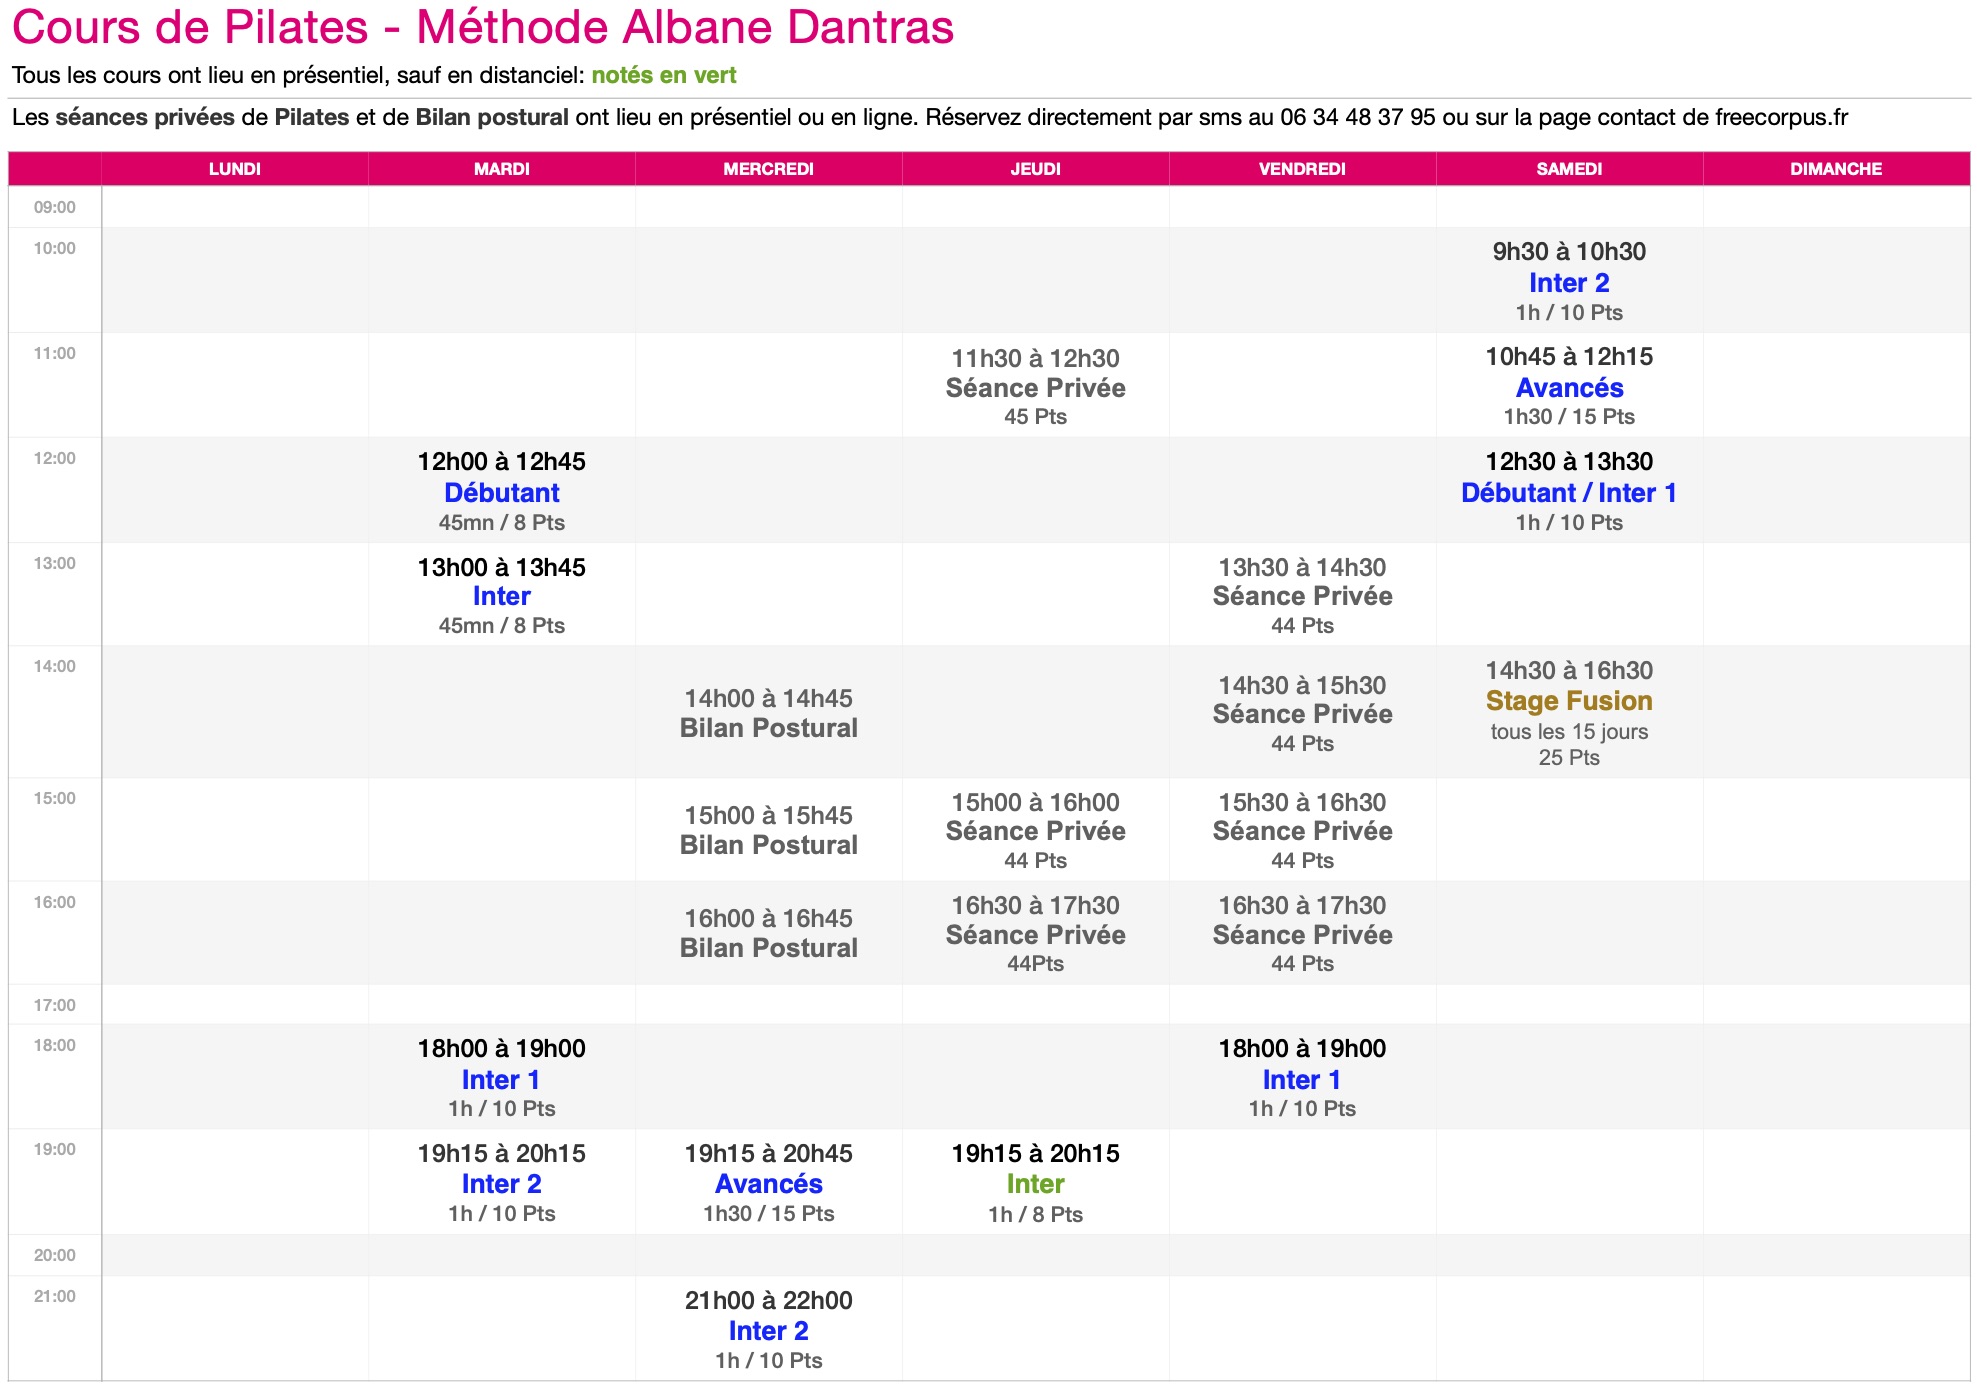1977x1389 pixels.
Task: Open Samedi 10h45 Avancés class
Action: pos(1569,387)
